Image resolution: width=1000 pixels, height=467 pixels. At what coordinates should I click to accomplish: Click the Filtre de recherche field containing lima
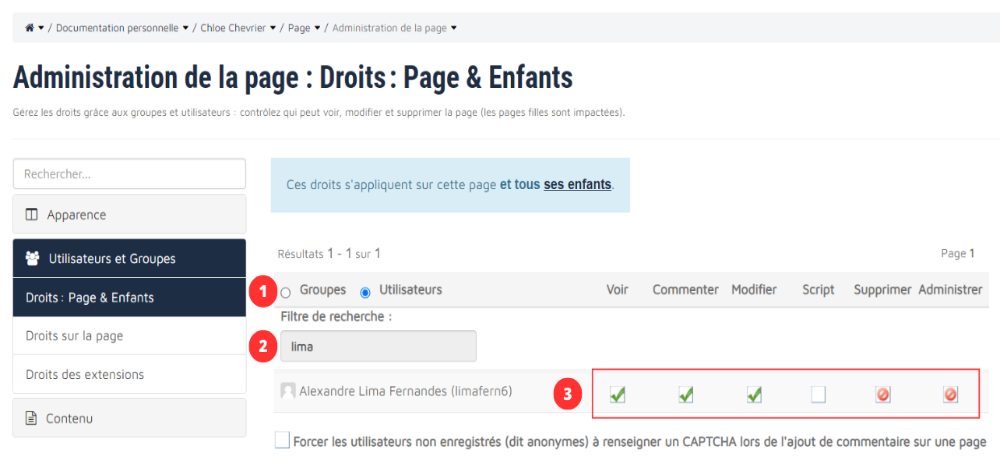[x=378, y=346]
